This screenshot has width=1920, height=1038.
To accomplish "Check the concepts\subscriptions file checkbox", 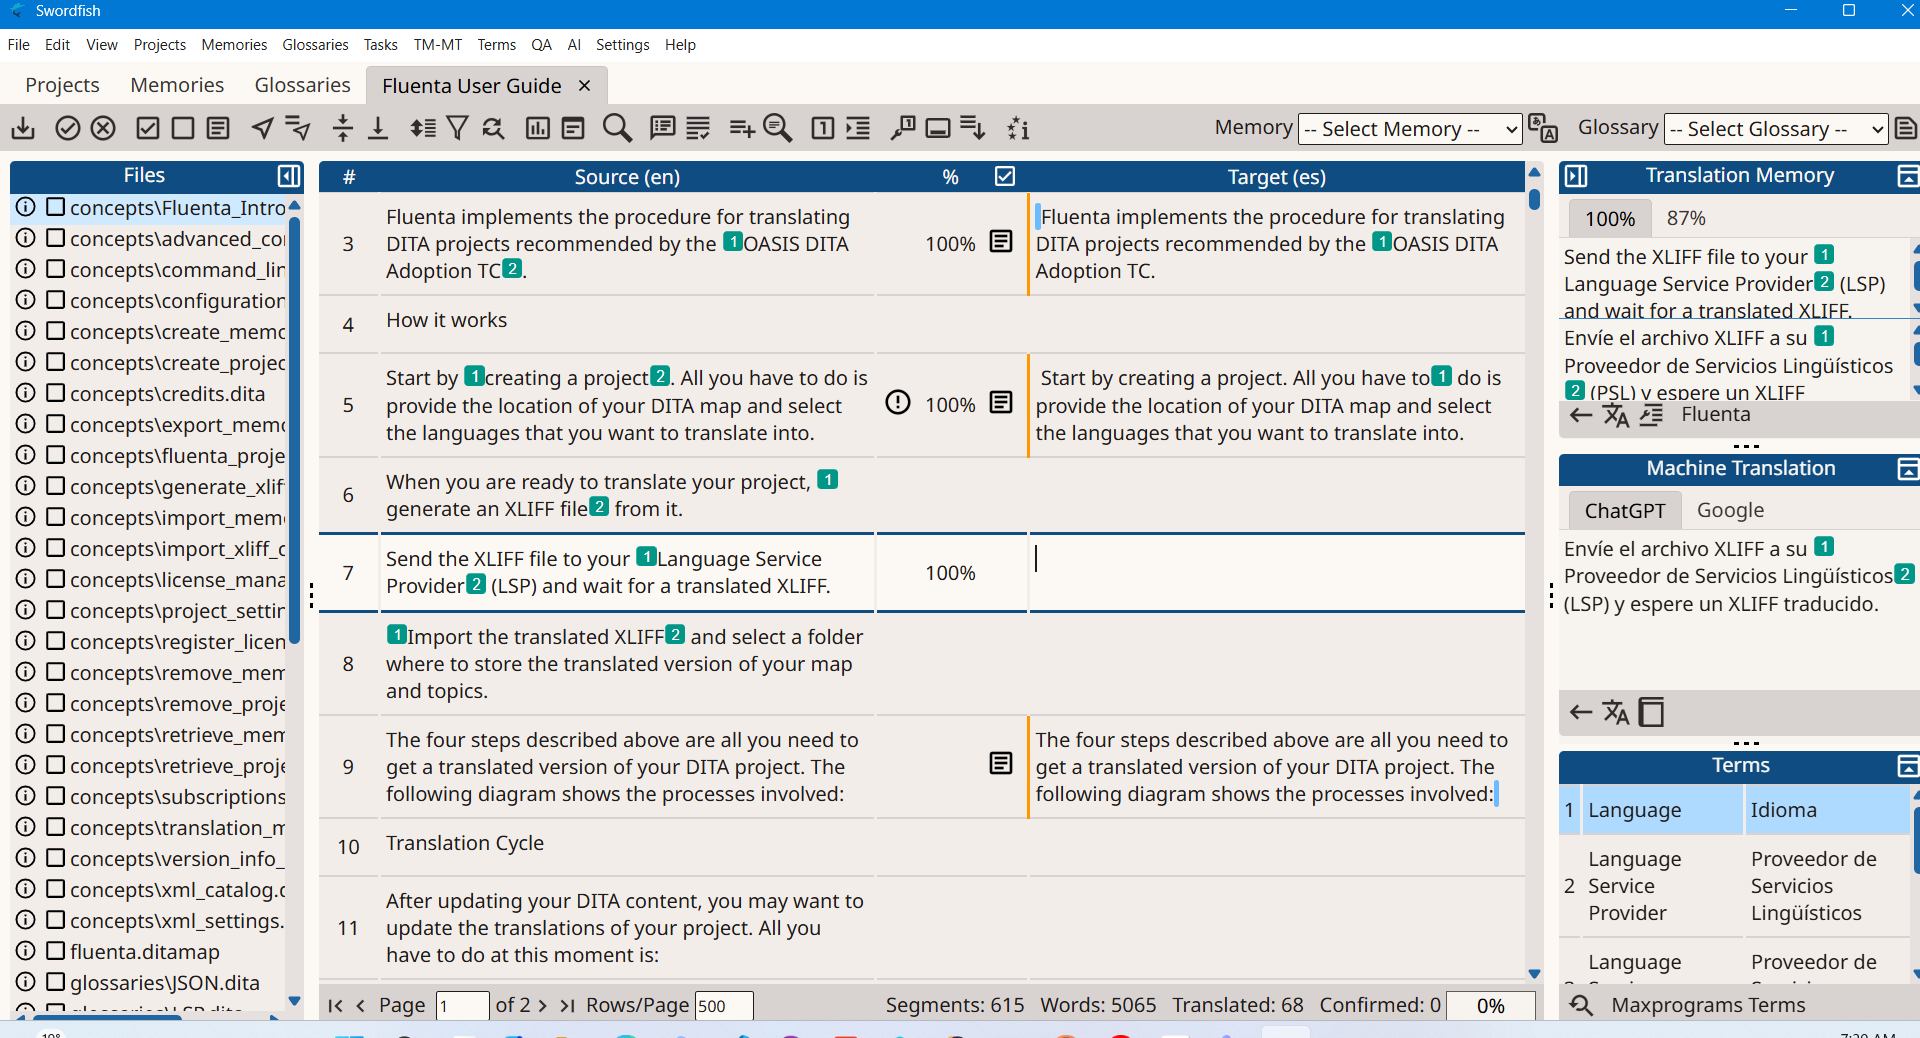I will (x=56, y=796).
